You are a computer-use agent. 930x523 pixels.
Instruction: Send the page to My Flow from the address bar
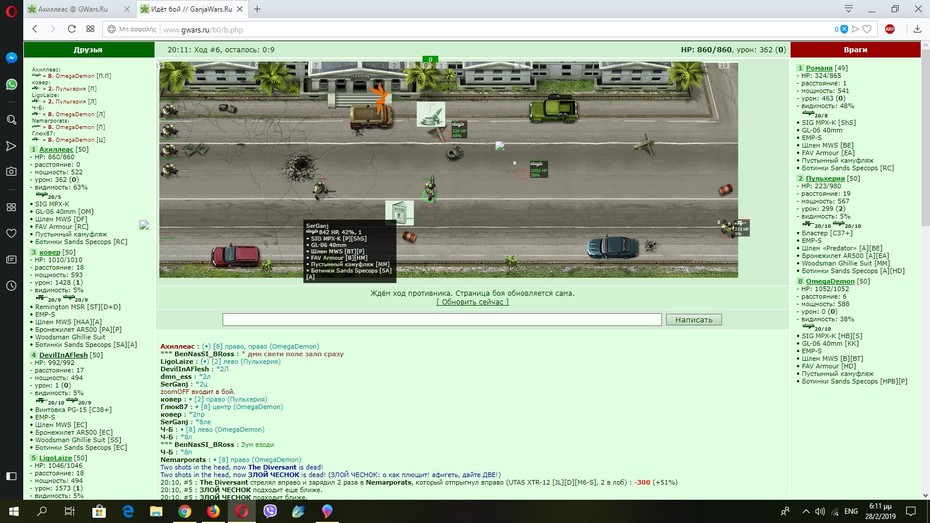click(855, 29)
